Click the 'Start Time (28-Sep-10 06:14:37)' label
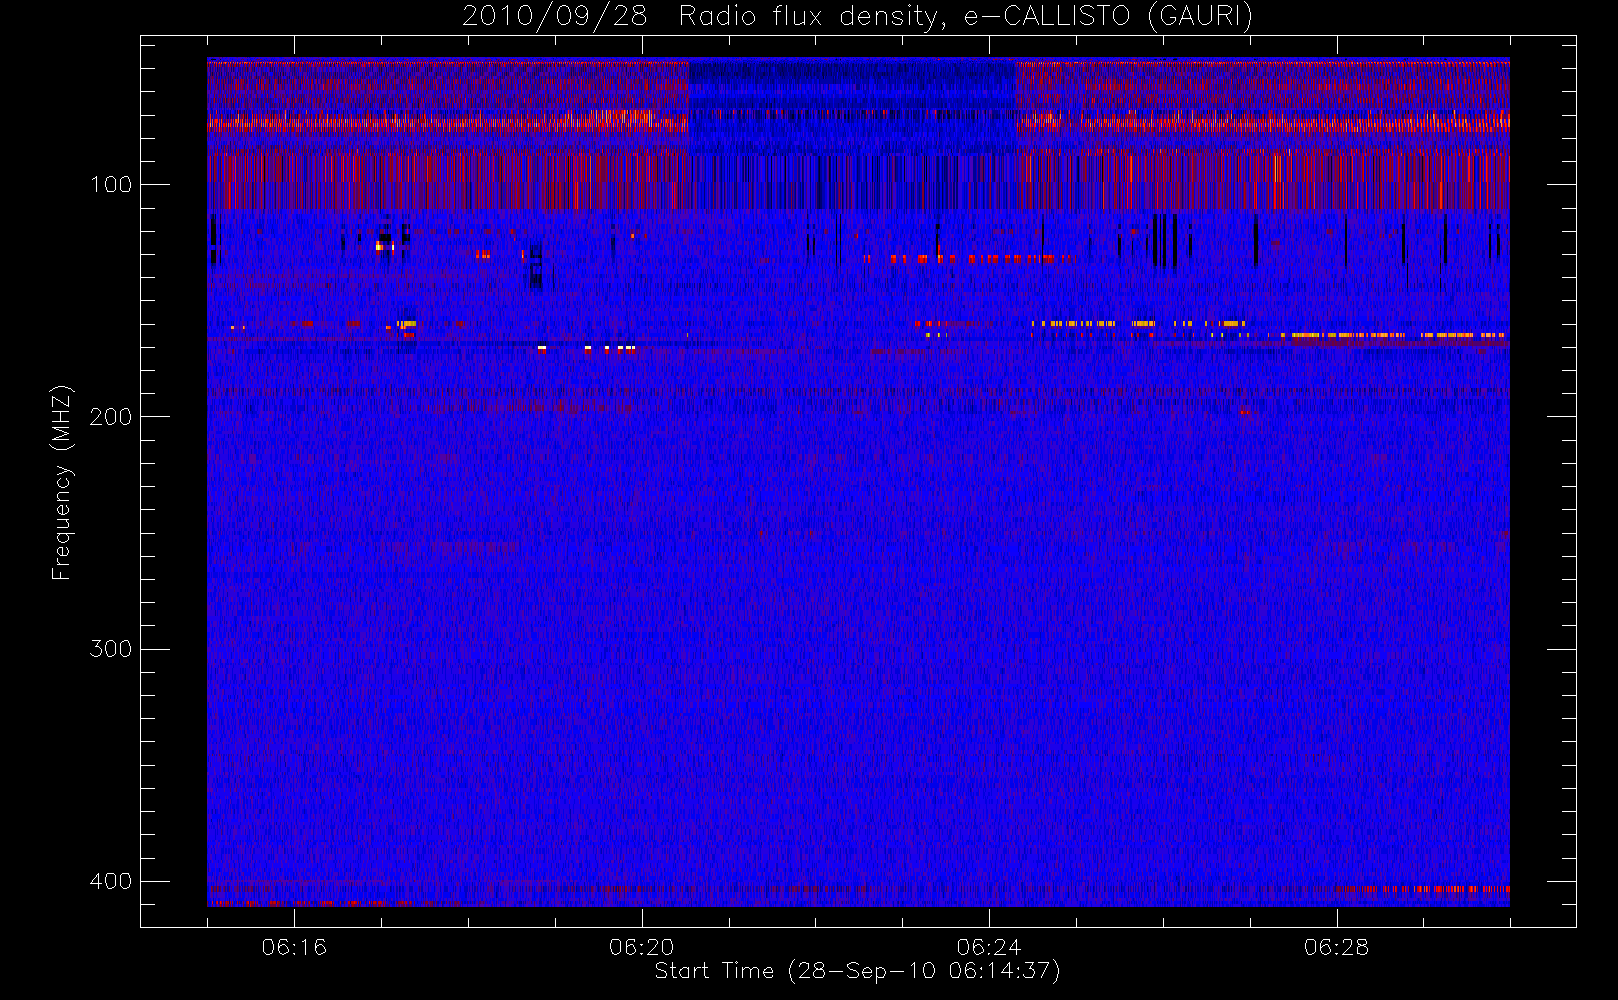The image size is (1618, 1000). (x=857, y=971)
